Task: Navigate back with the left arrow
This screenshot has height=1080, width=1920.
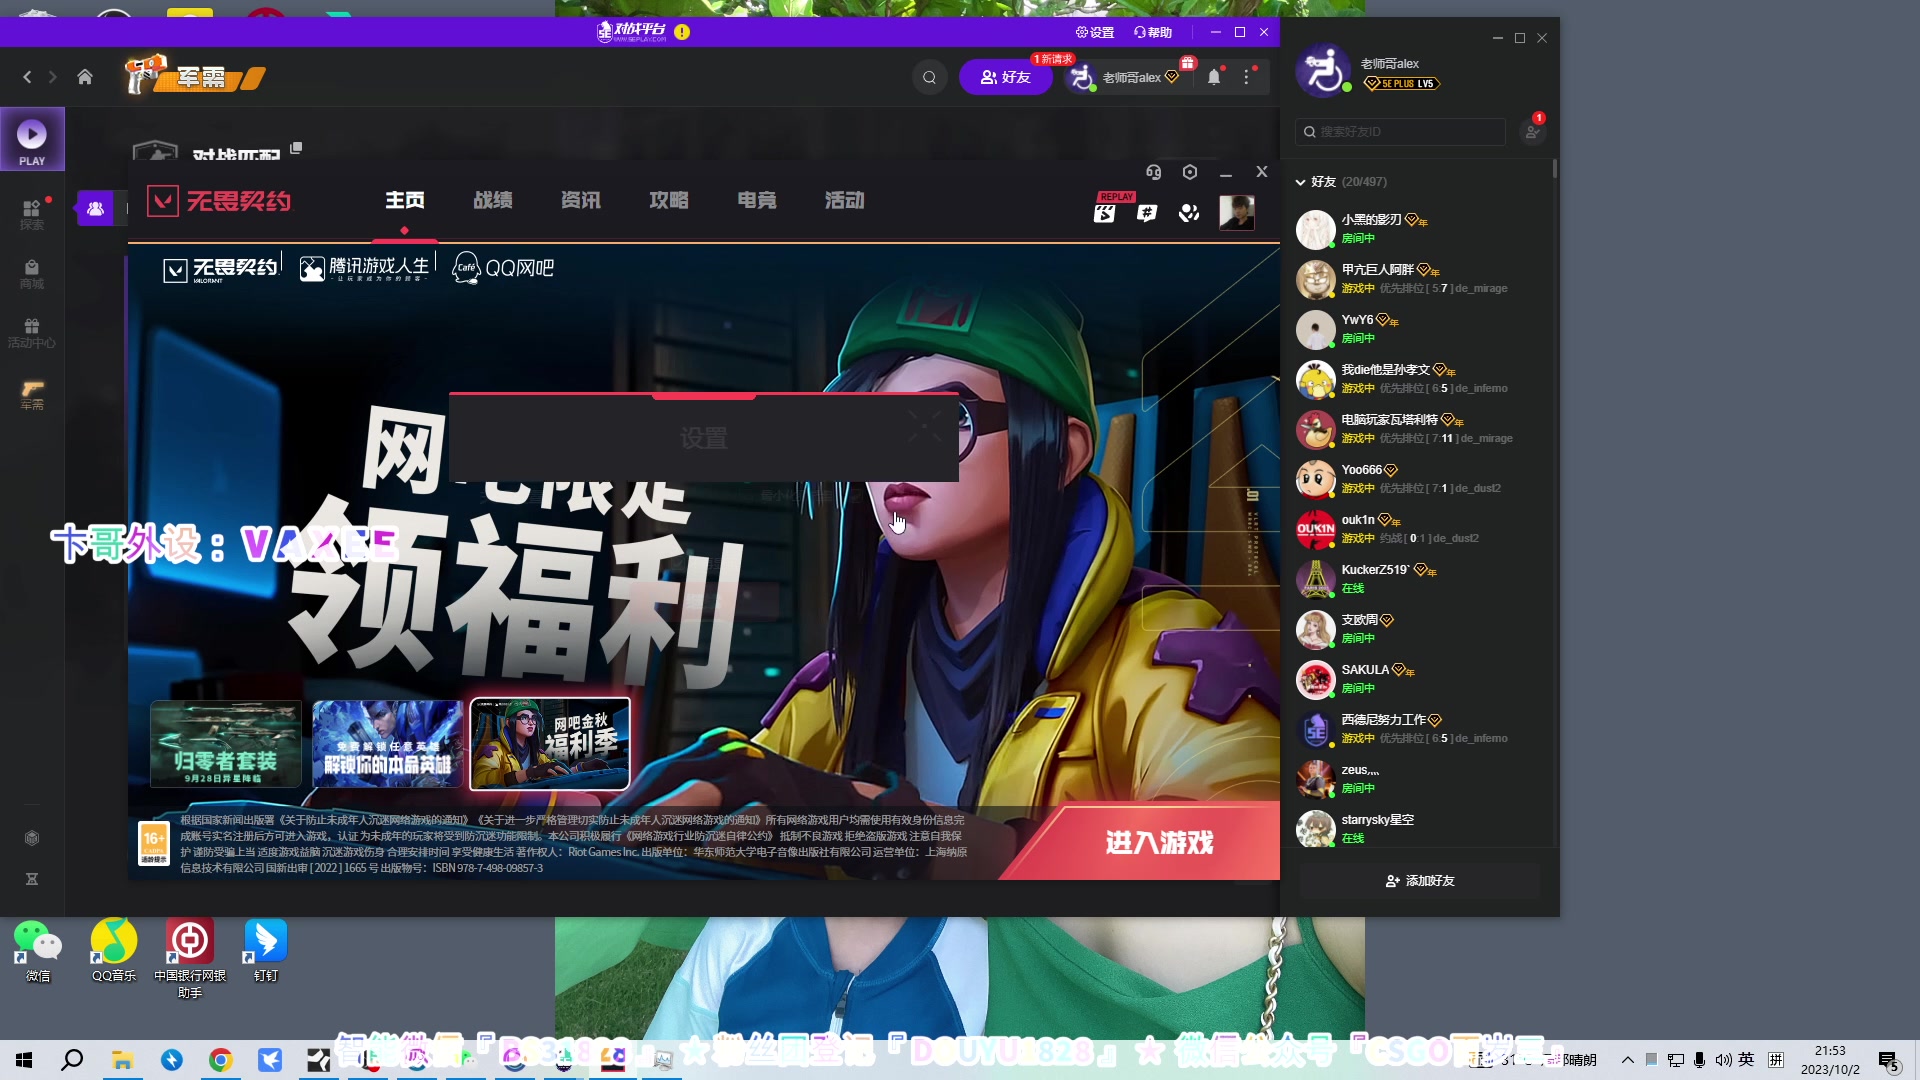Action: (27, 77)
